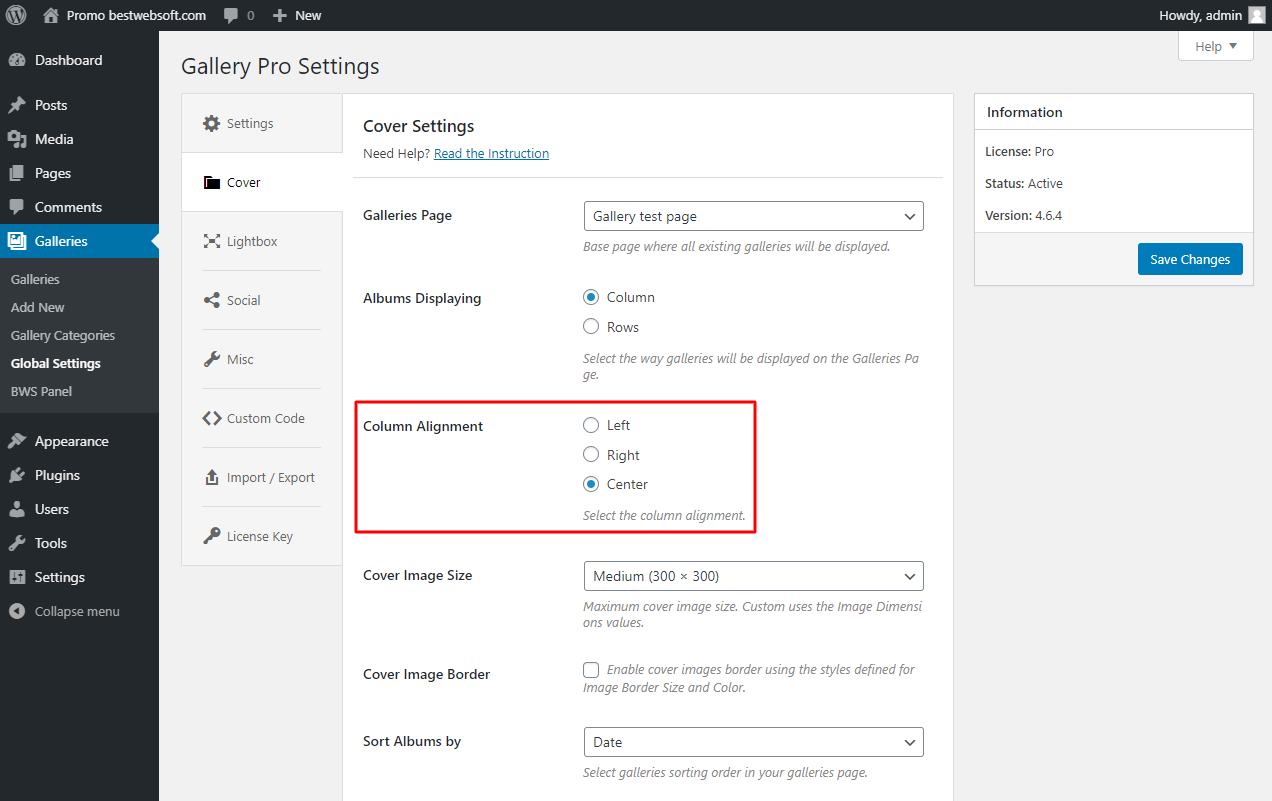Viewport: 1272px width, 801px height.
Task: Click the Gallery Pro Settings page title
Action: 280,67
